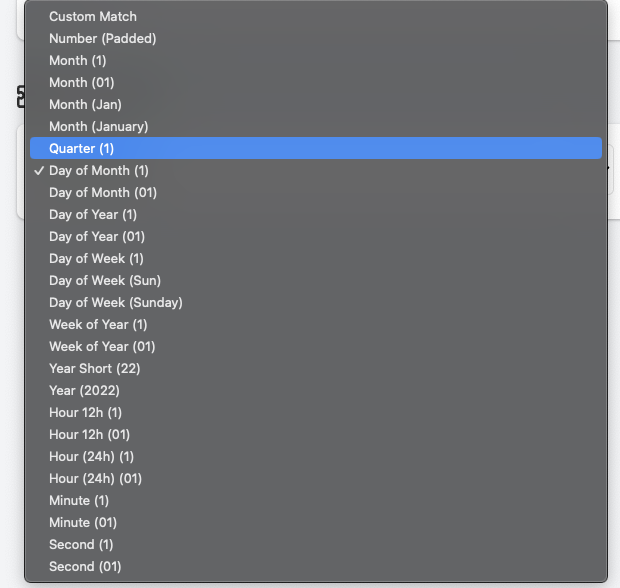This screenshot has width=620, height=588.
Task: Choose Day of Month (01)
Action: click(103, 193)
